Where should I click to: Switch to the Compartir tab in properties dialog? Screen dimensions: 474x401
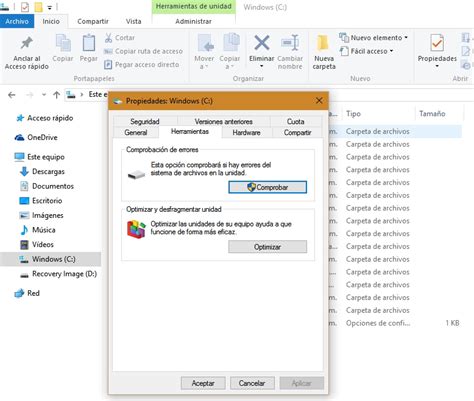coord(298,132)
